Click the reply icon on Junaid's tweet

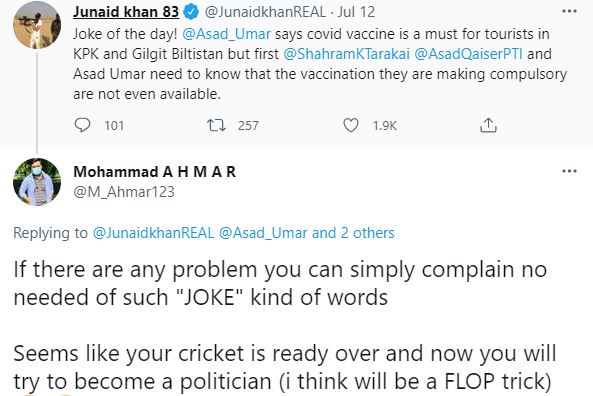[x=82, y=125]
